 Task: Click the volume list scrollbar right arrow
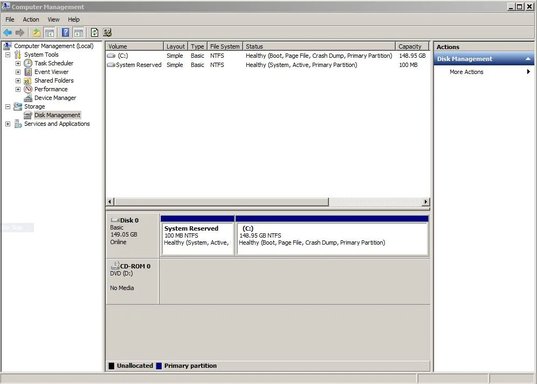[425, 202]
